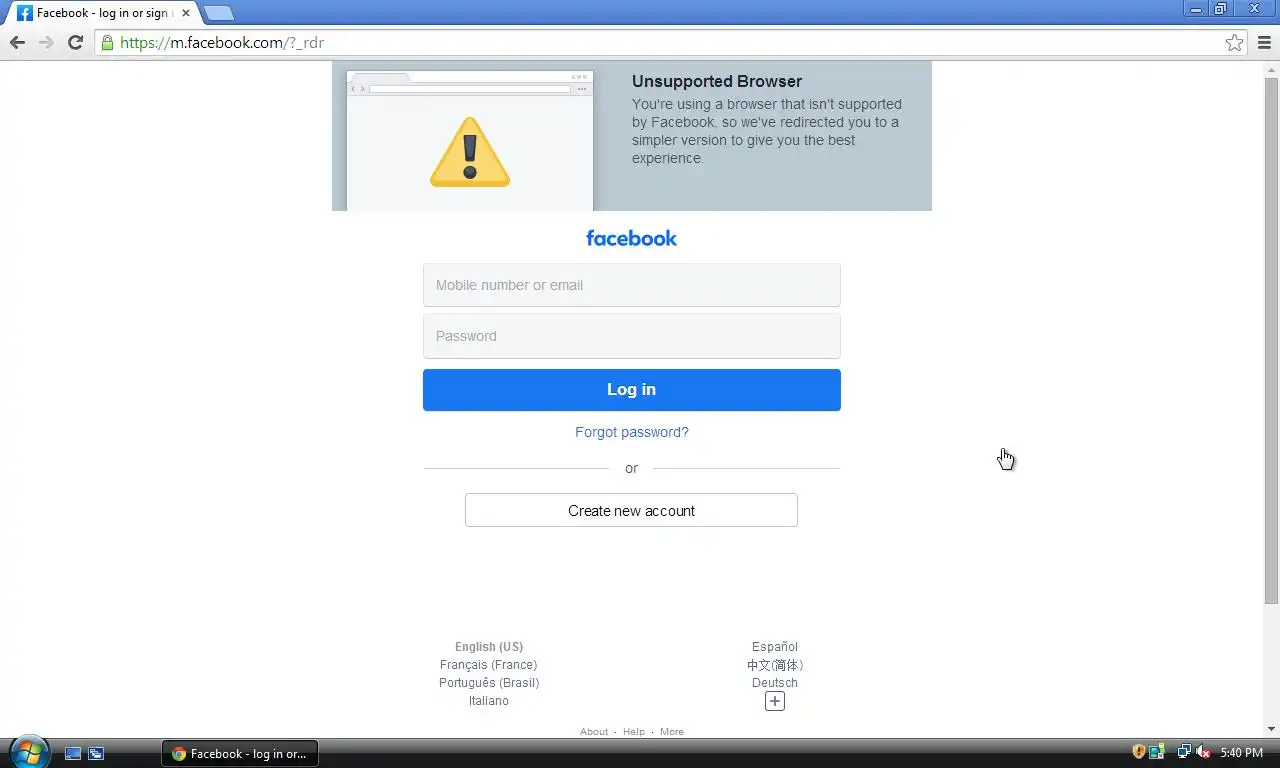This screenshot has height=768, width=1280.
Task: Click the Facebook favicon on the tab
Action: [25, 13]
